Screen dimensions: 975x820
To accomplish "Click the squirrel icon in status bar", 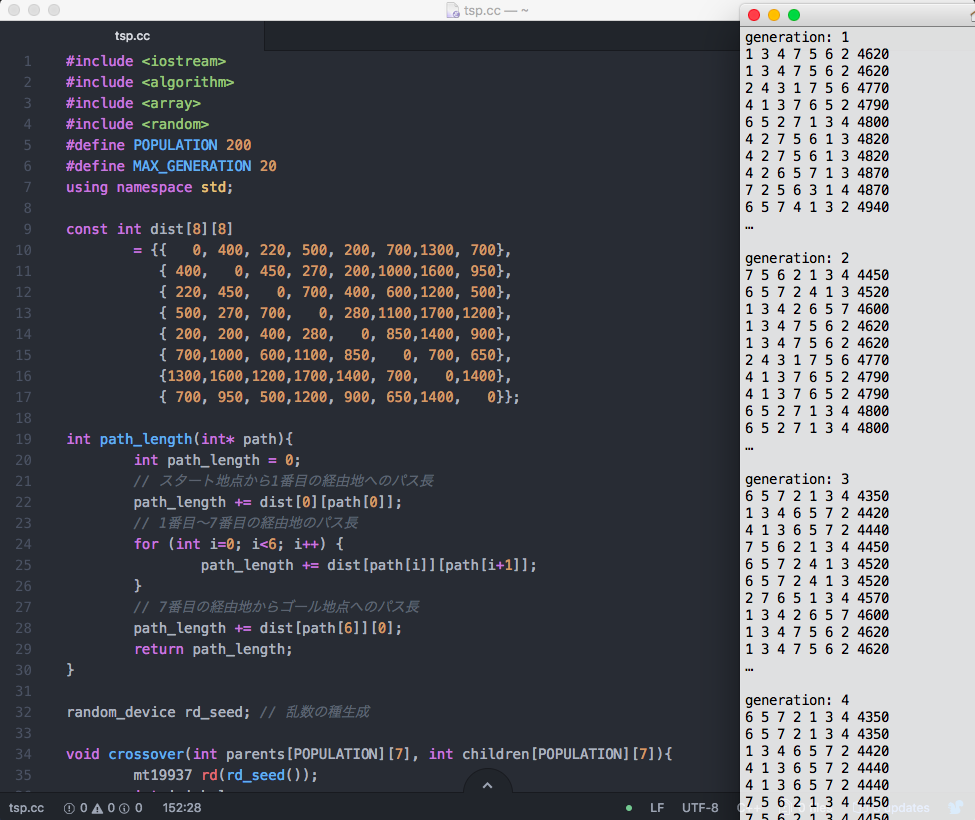I will pos(956,808).
